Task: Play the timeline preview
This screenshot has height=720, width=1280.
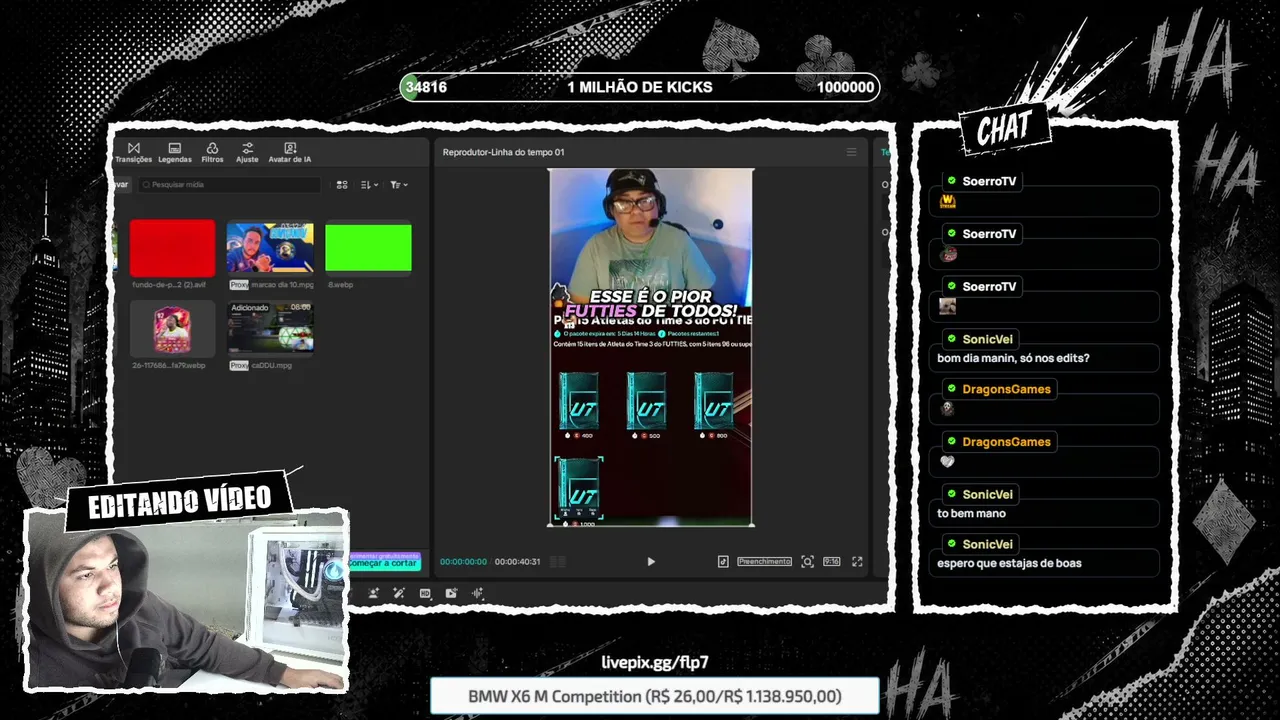Action: coord(651,562)
